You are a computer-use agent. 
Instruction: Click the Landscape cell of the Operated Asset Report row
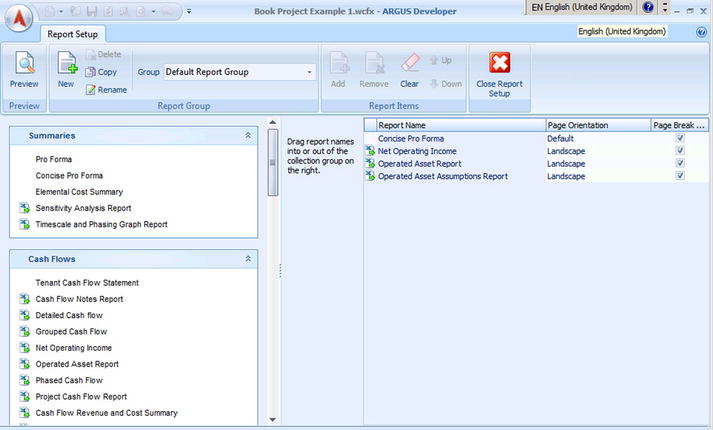(598, 164)
